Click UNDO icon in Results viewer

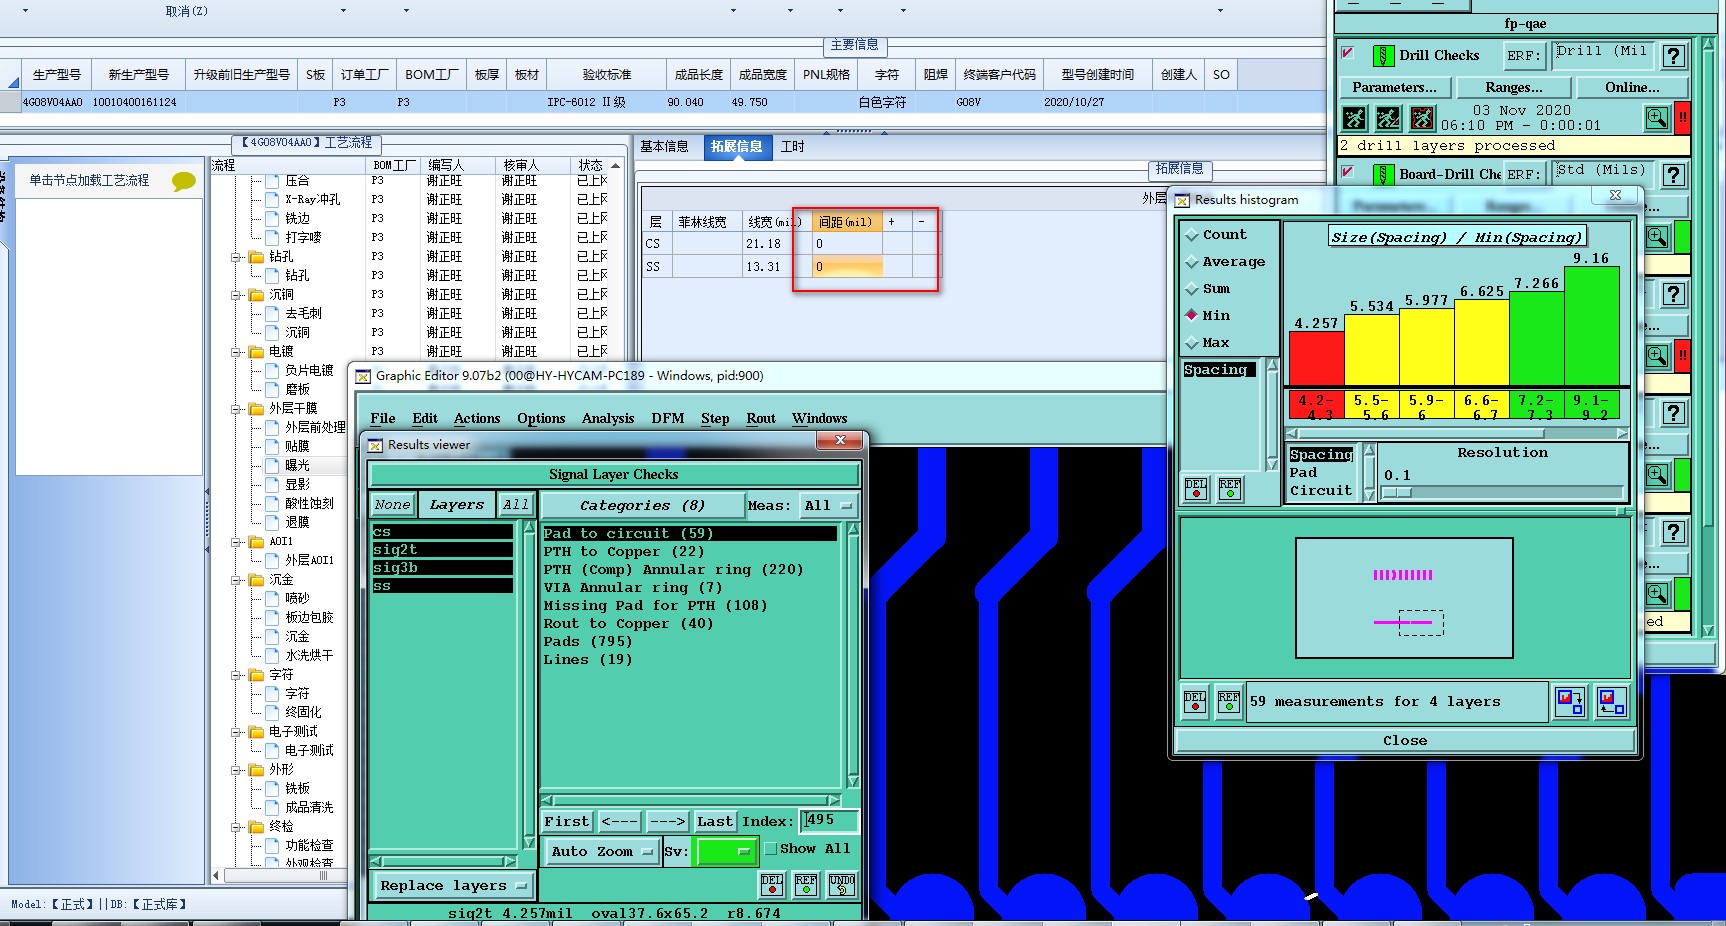[842, 885]
